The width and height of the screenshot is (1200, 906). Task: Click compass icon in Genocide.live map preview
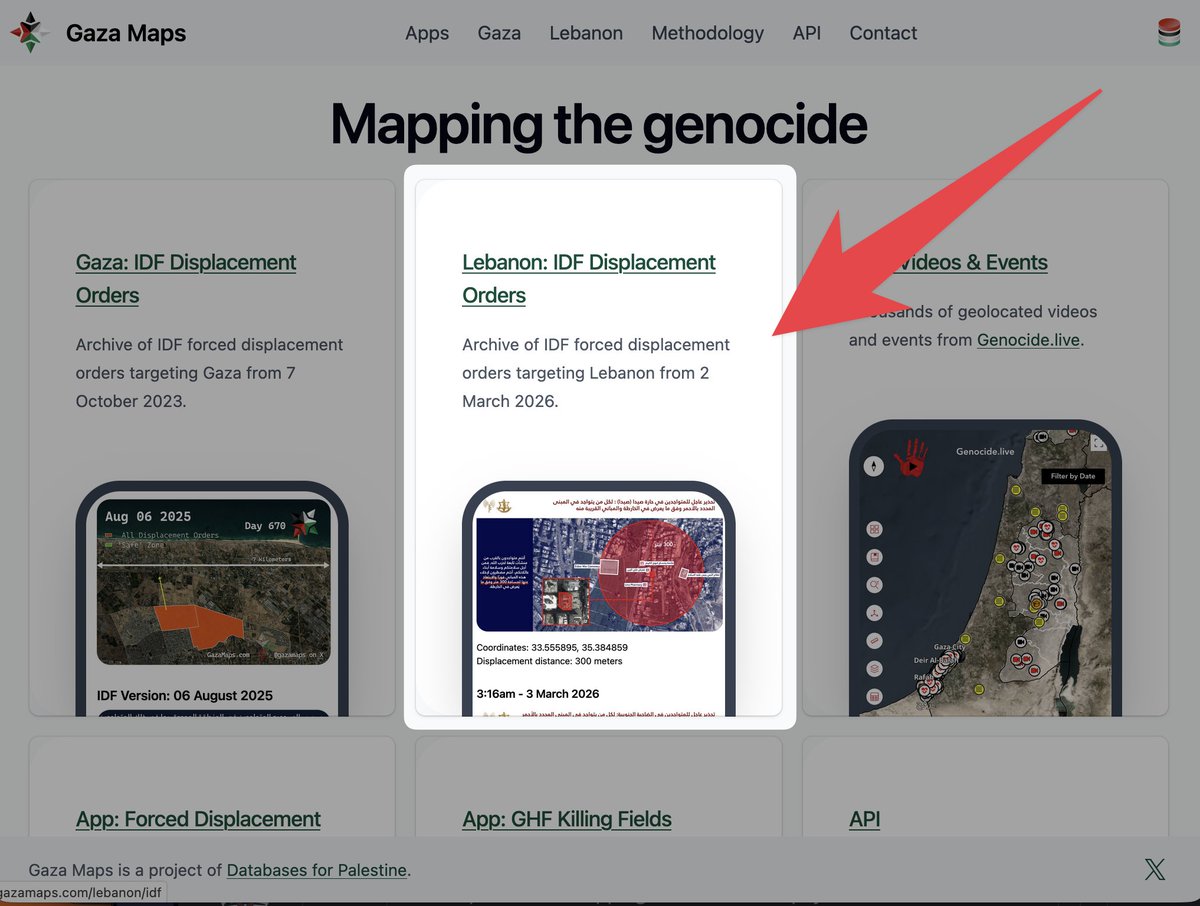click(874, 466)
